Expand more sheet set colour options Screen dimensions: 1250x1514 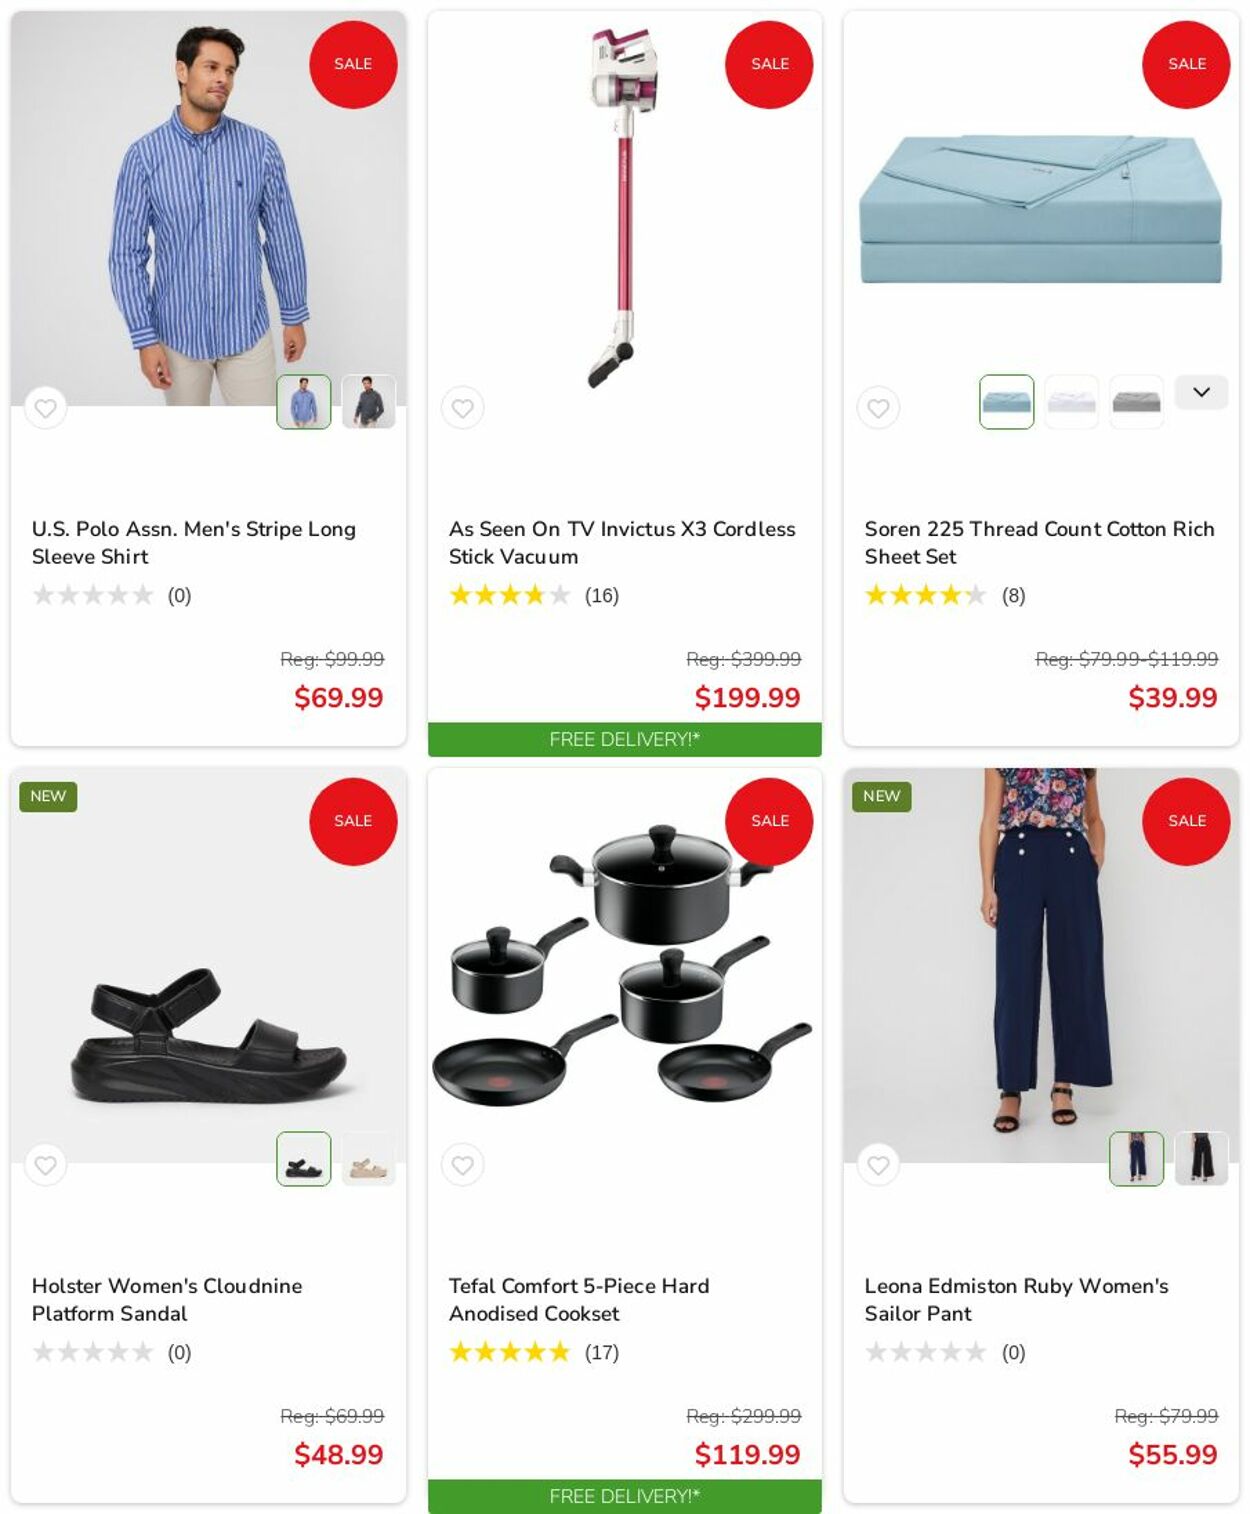pyautogui.click(x=1201, y=392)
